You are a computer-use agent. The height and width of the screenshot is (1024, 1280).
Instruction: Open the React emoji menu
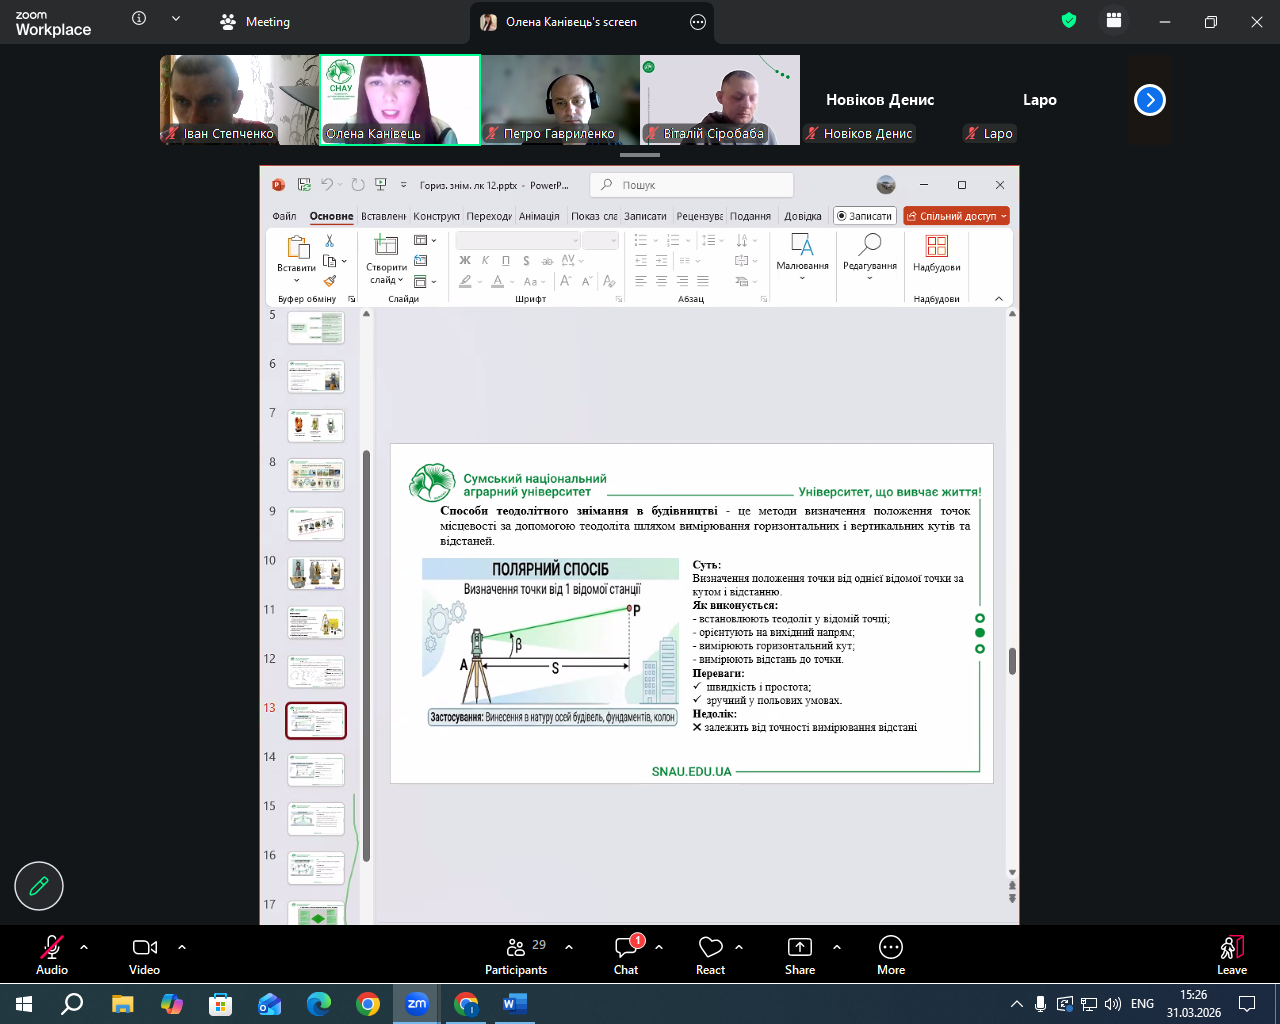click(710, 955)
